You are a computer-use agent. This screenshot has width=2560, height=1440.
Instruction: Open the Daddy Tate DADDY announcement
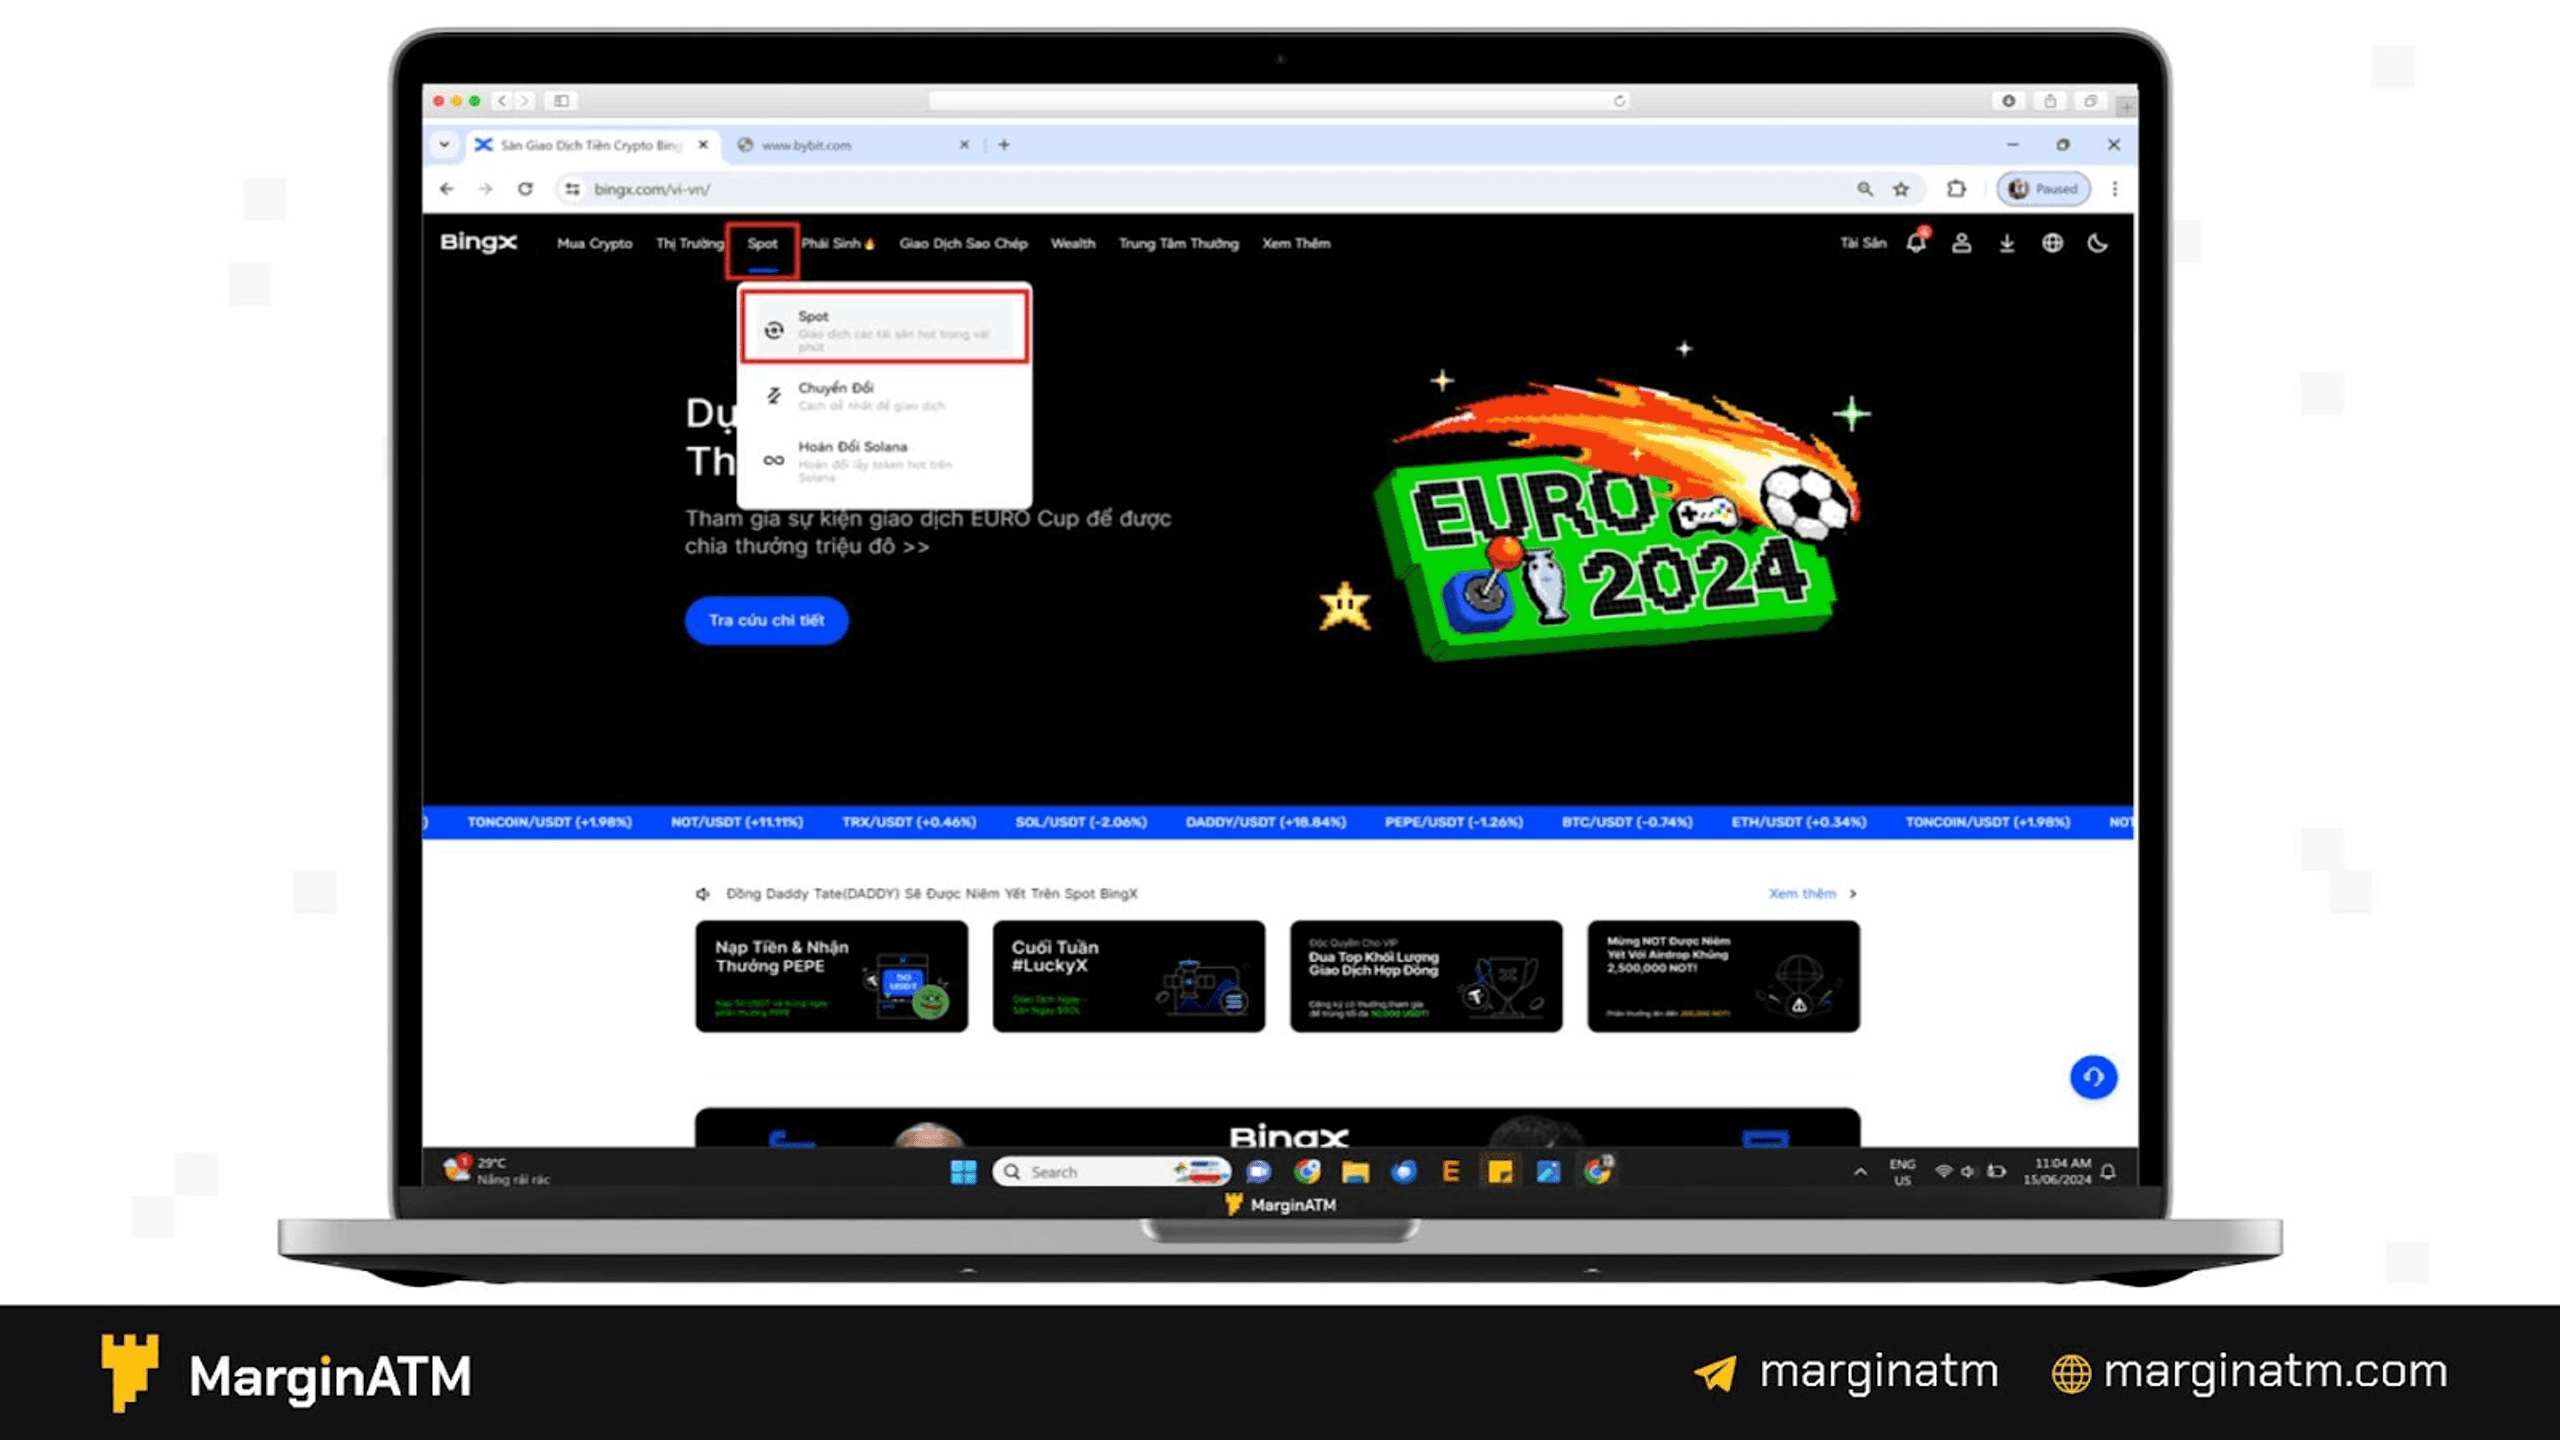pyautogui.click(x=931, y=893)
